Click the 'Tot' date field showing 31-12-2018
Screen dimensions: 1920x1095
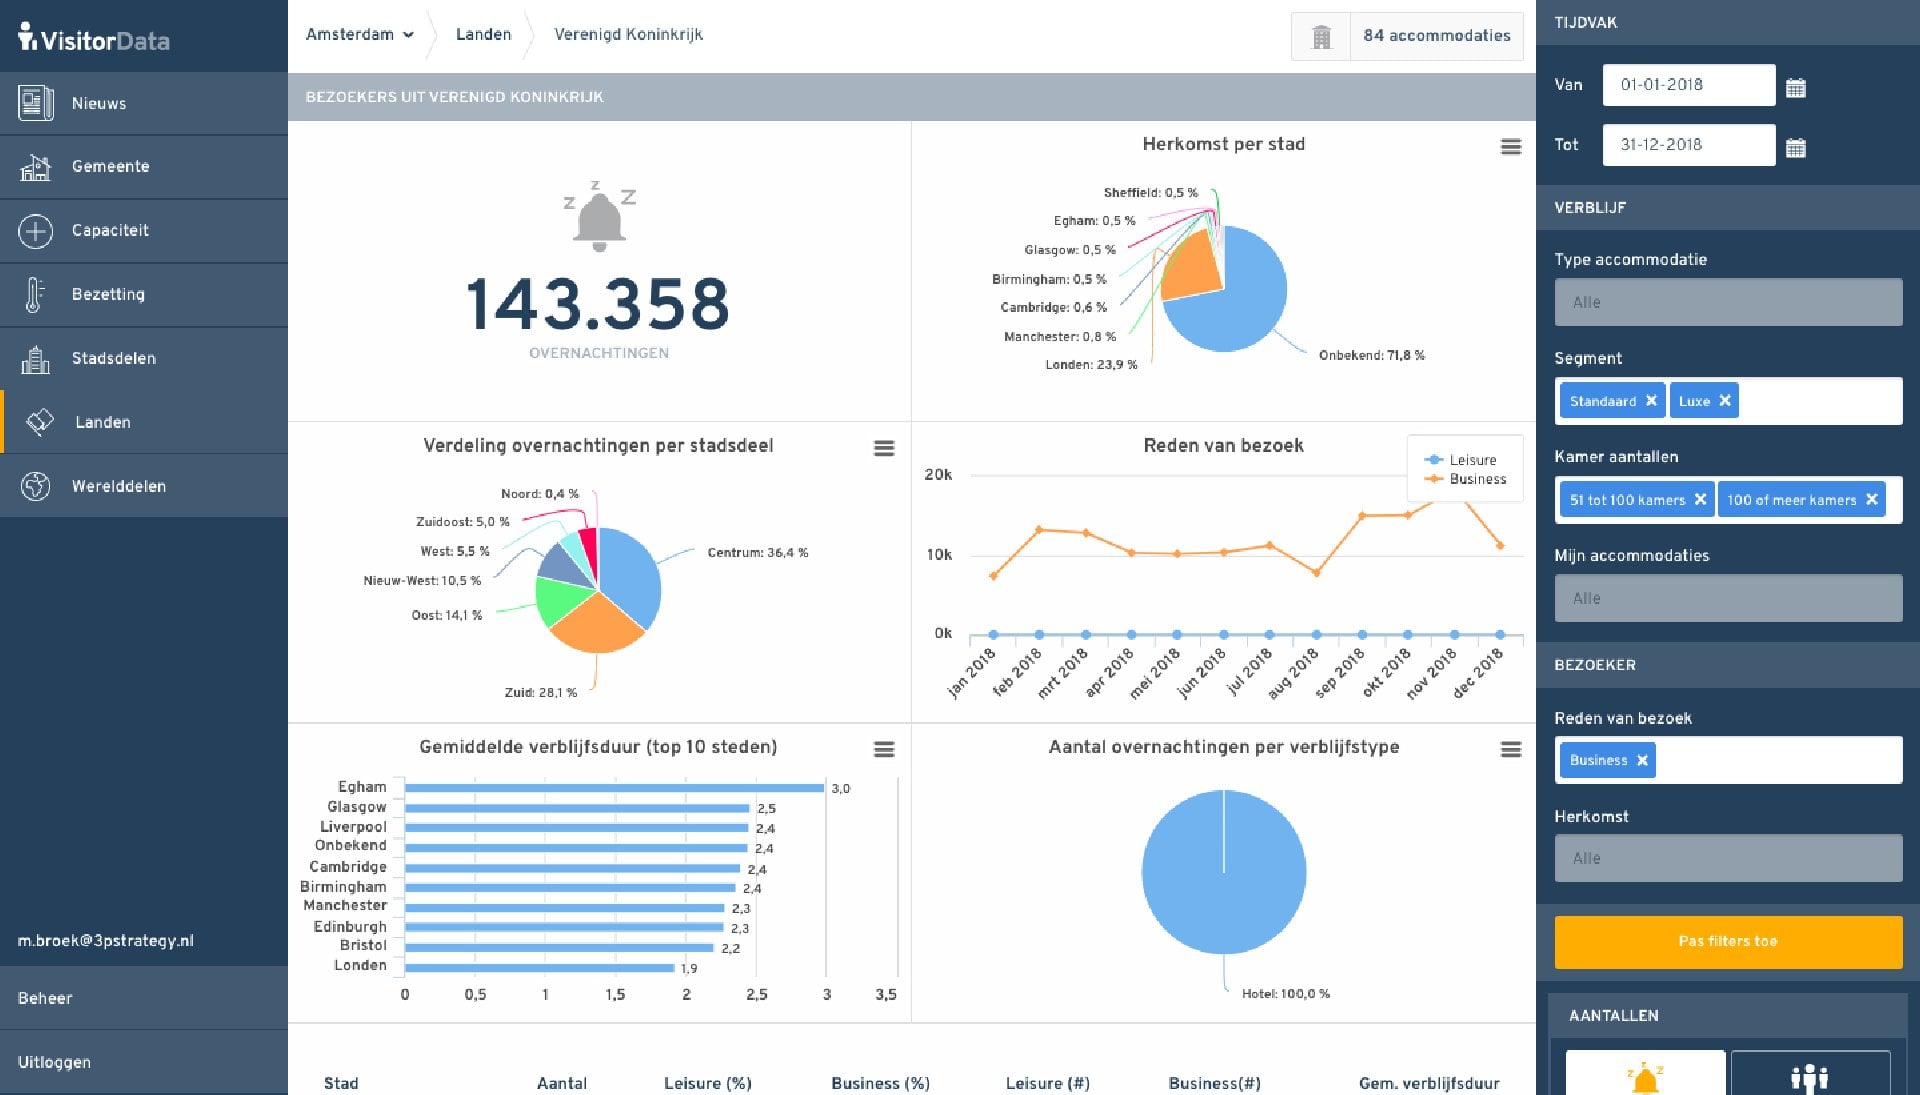click(1688, 144)
